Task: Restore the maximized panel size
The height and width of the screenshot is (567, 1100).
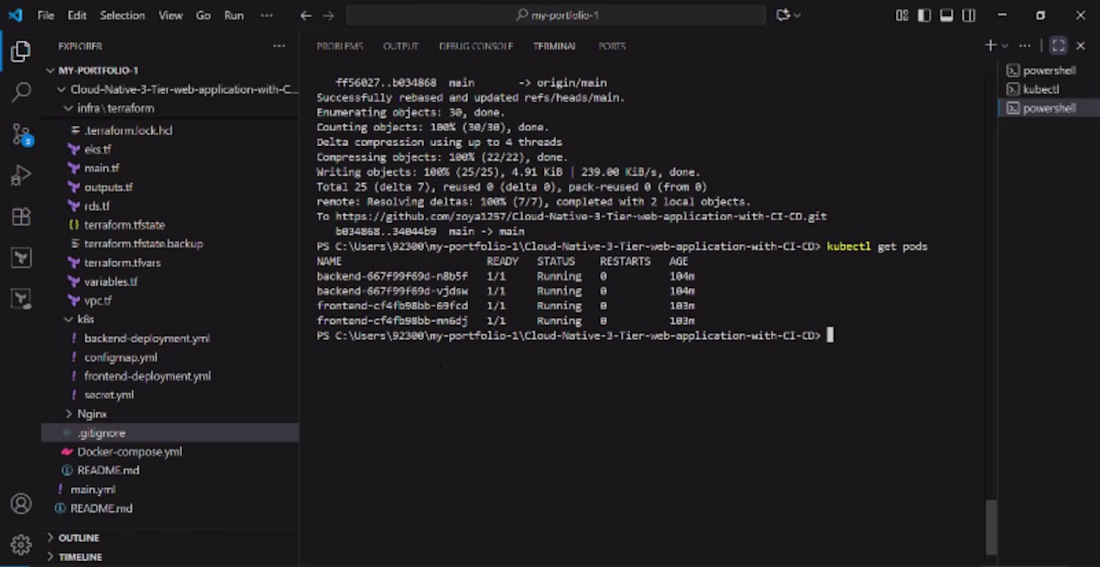Action: click(1059, 46)
